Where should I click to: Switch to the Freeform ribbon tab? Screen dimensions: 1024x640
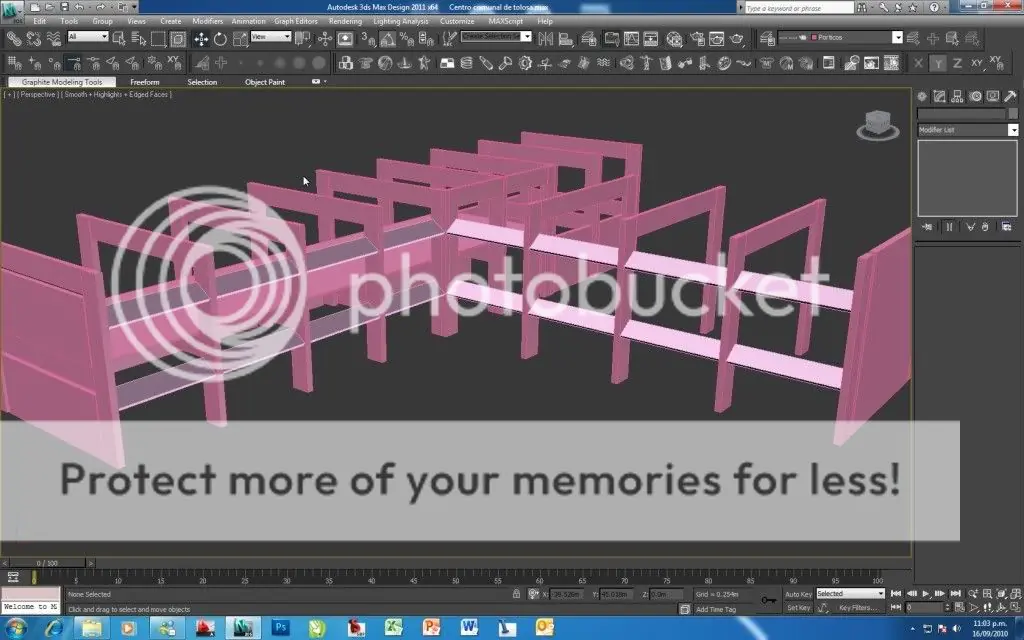click(x=144, y=82)
